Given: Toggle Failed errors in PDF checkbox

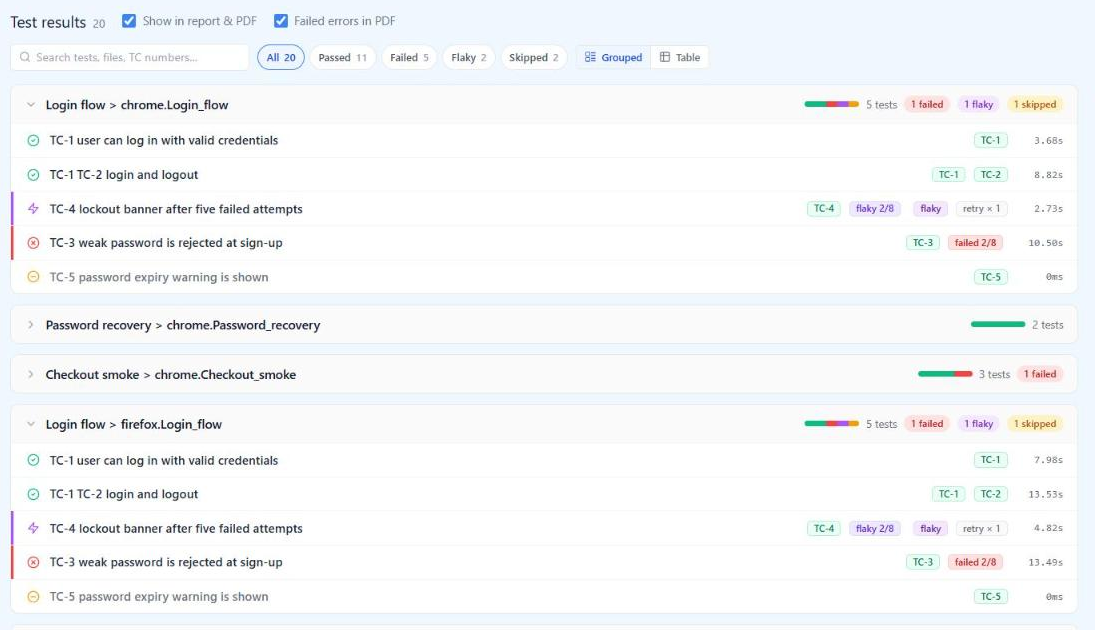Looking at the screenshot, I should pyautogui.click(x=281, y=21).
